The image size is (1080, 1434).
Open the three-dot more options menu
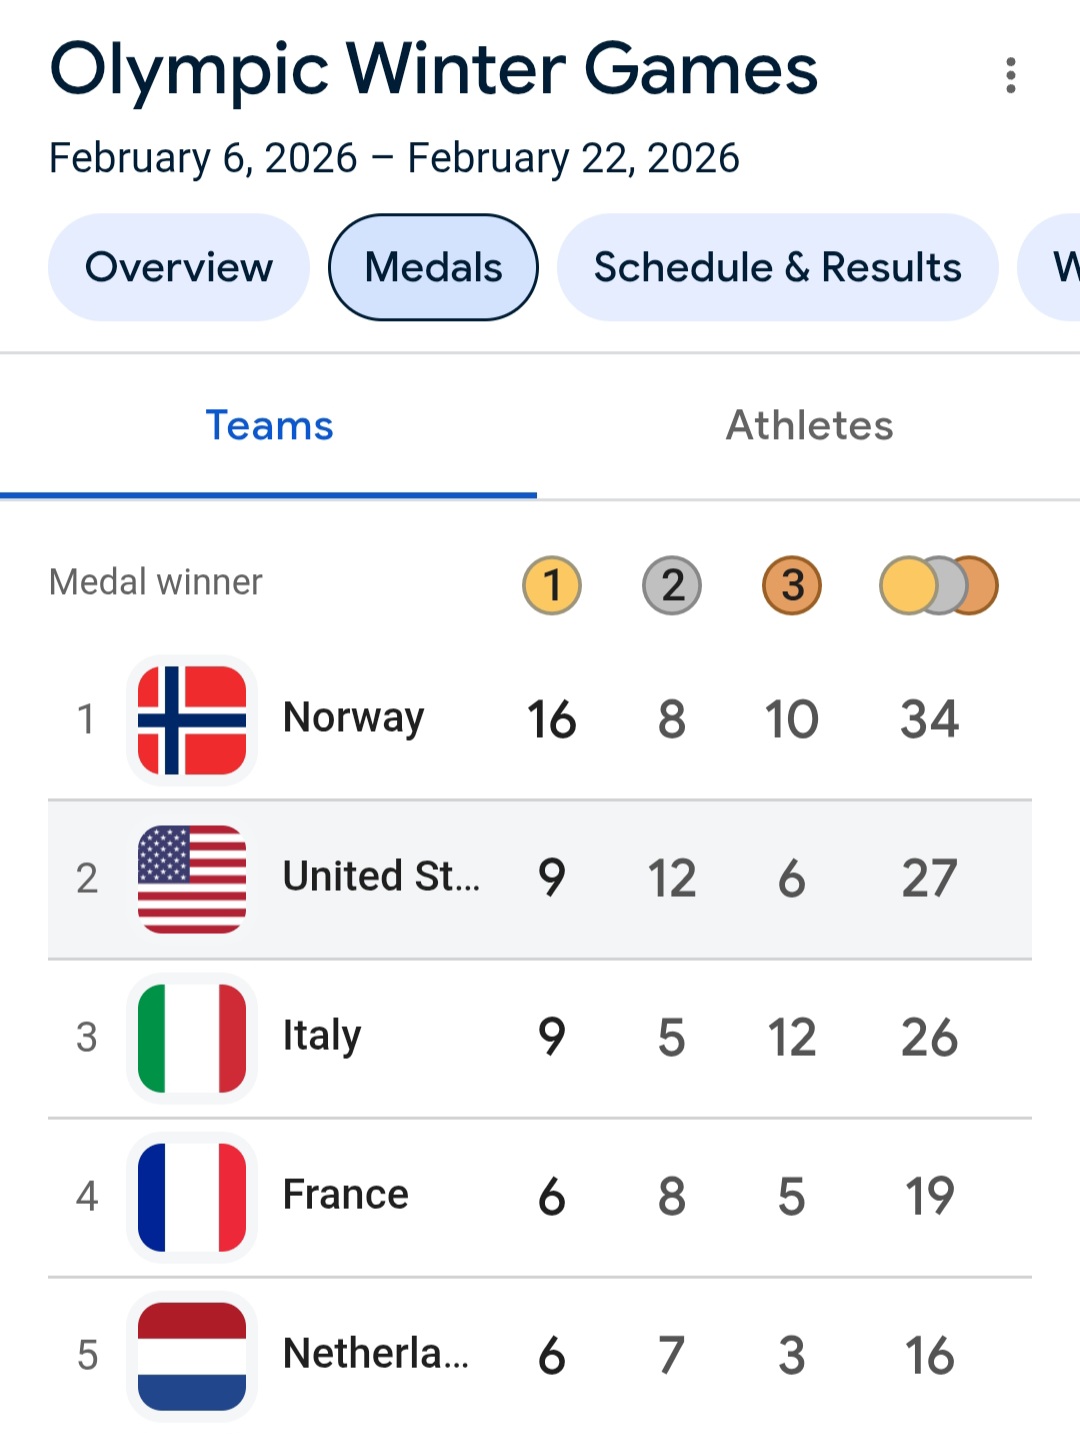(1011, 75)
